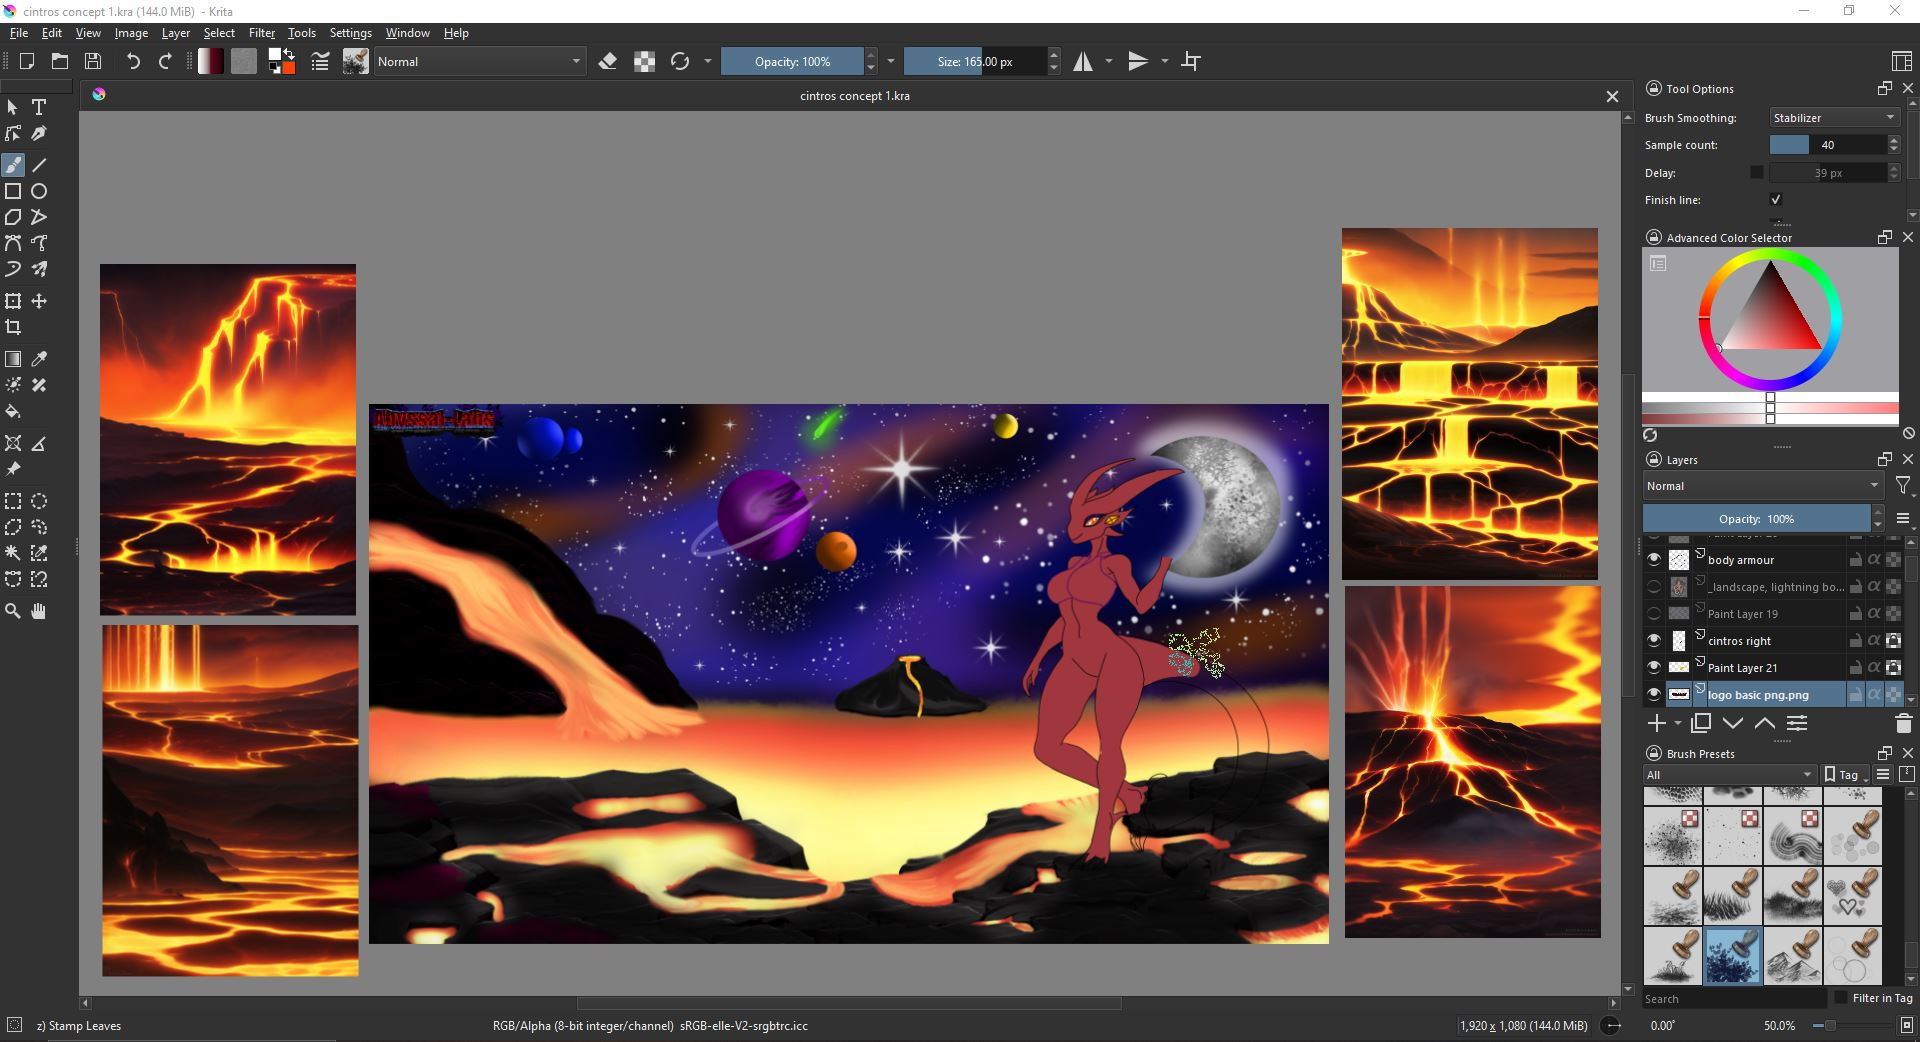Click the brush Size slider

point(975,61)
